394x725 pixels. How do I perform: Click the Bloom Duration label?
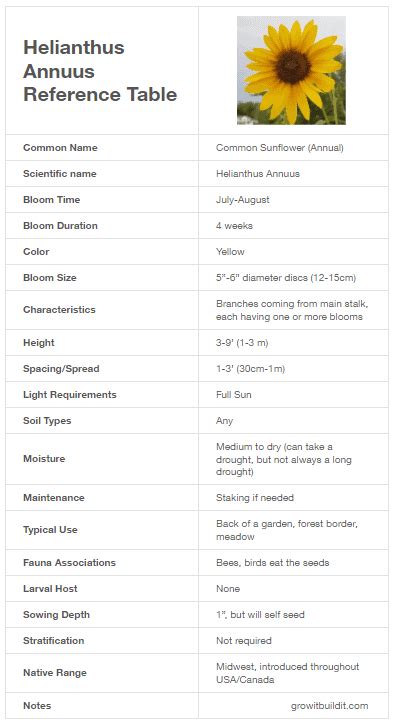60,226
